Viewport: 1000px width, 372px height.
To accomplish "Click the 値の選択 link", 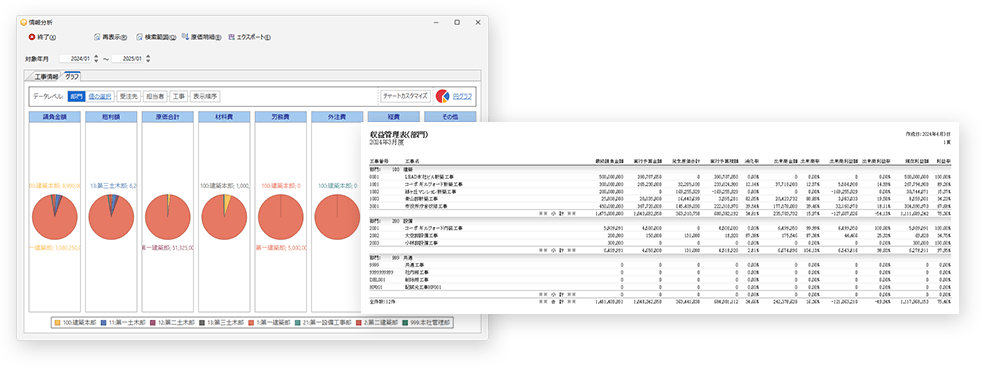I will tap(99, 96).
